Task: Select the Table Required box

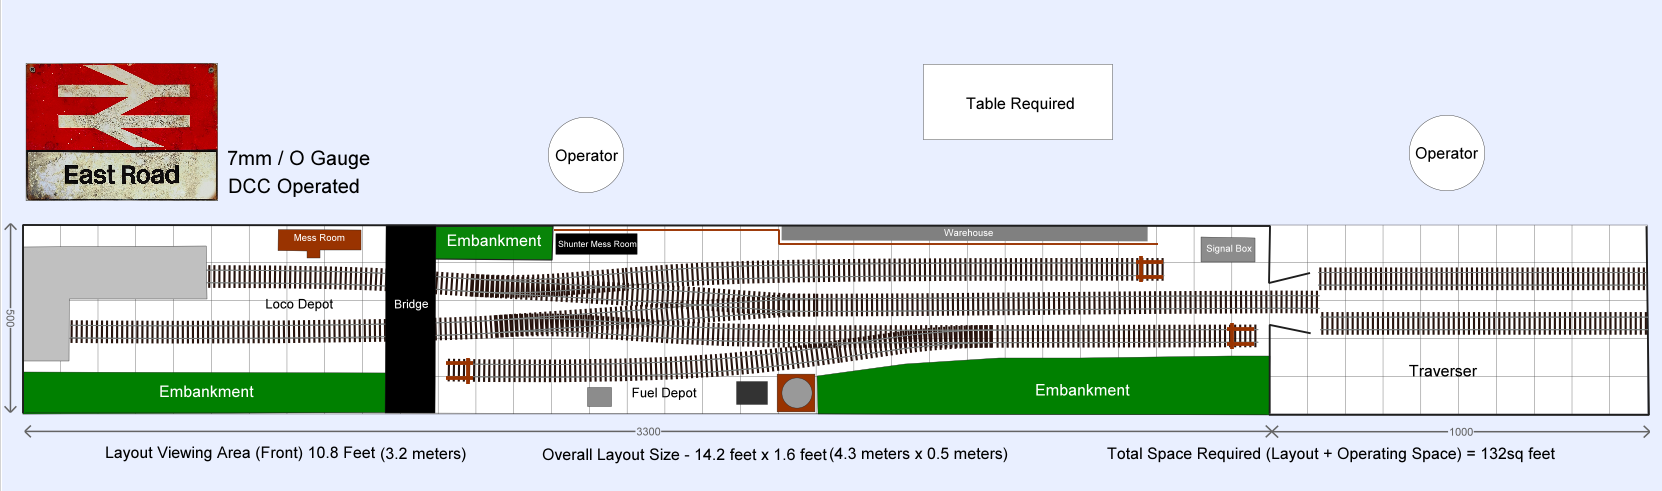Action: point(1017,102)
